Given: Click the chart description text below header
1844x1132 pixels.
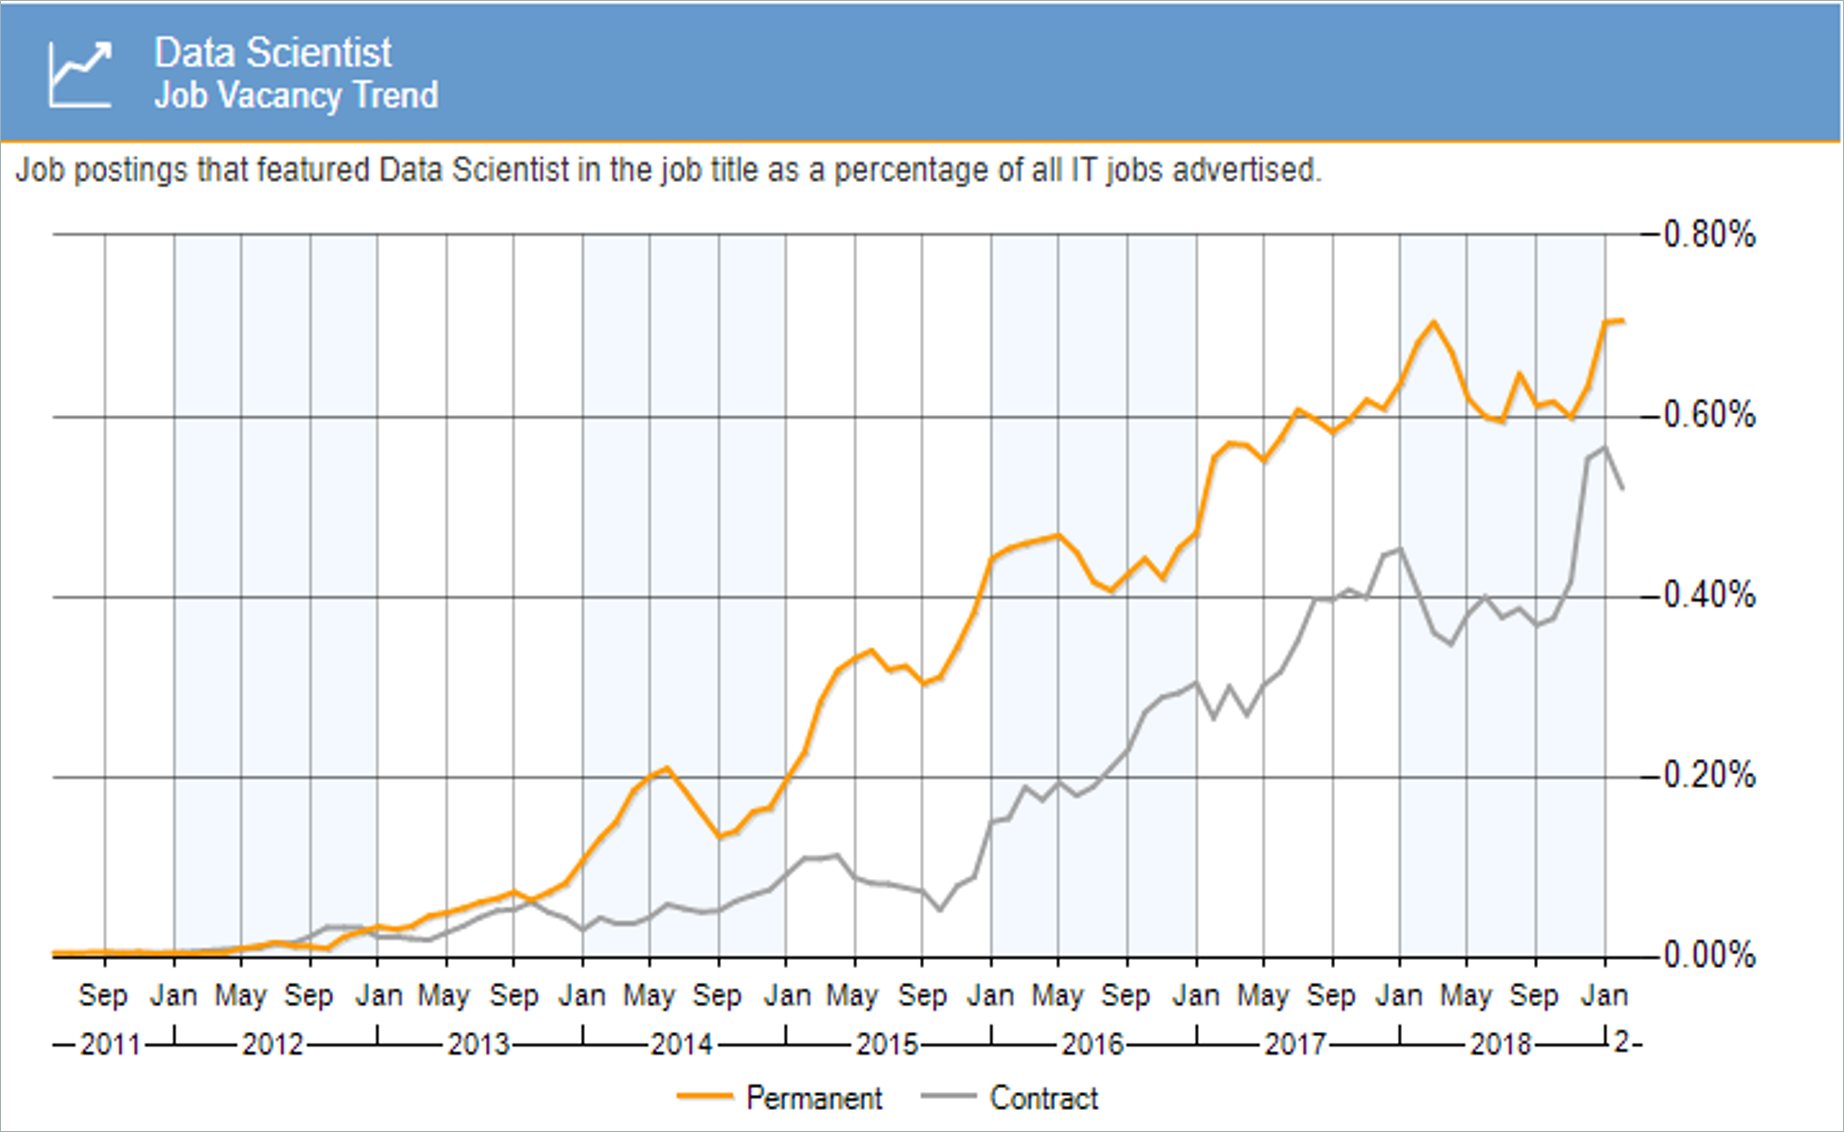Looking at the screenshot, I should 668,170.
